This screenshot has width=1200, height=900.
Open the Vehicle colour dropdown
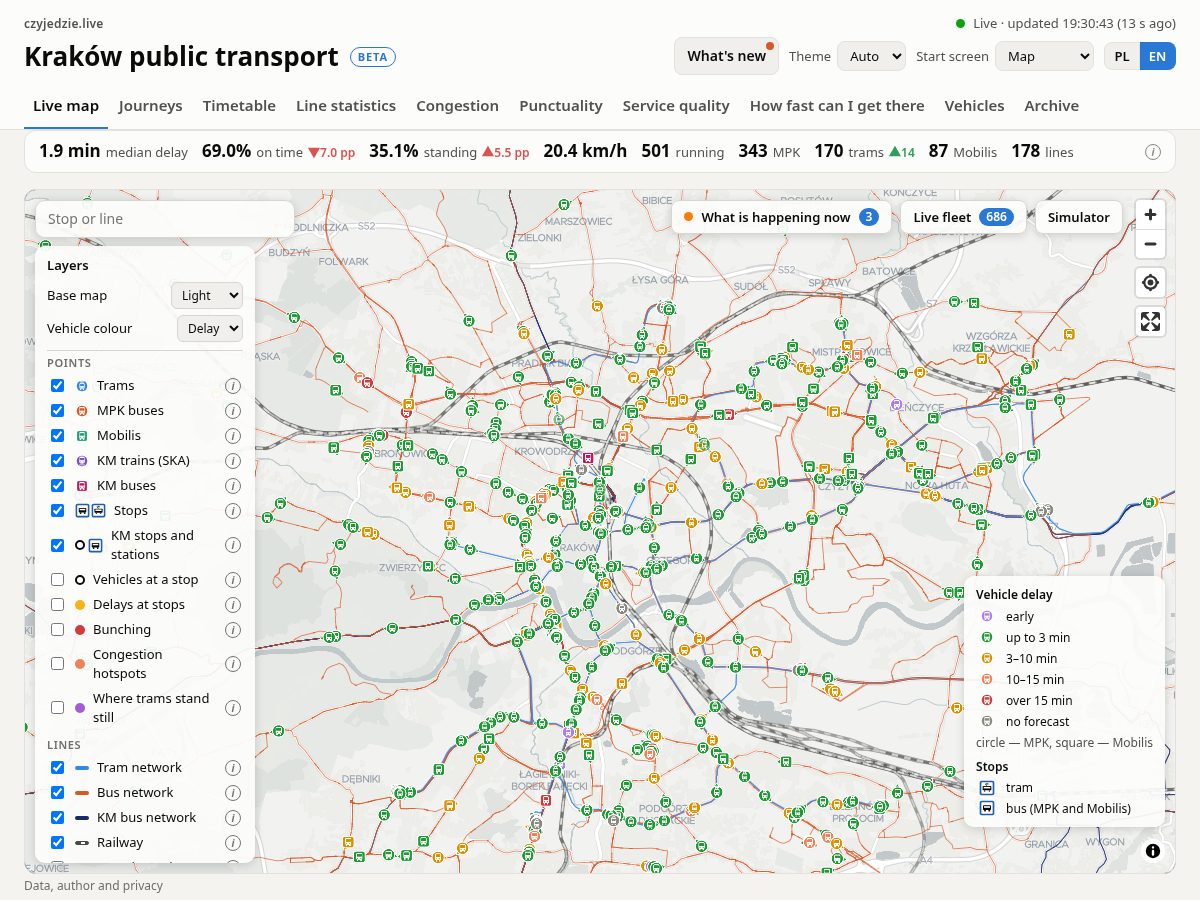pos(210,328)
